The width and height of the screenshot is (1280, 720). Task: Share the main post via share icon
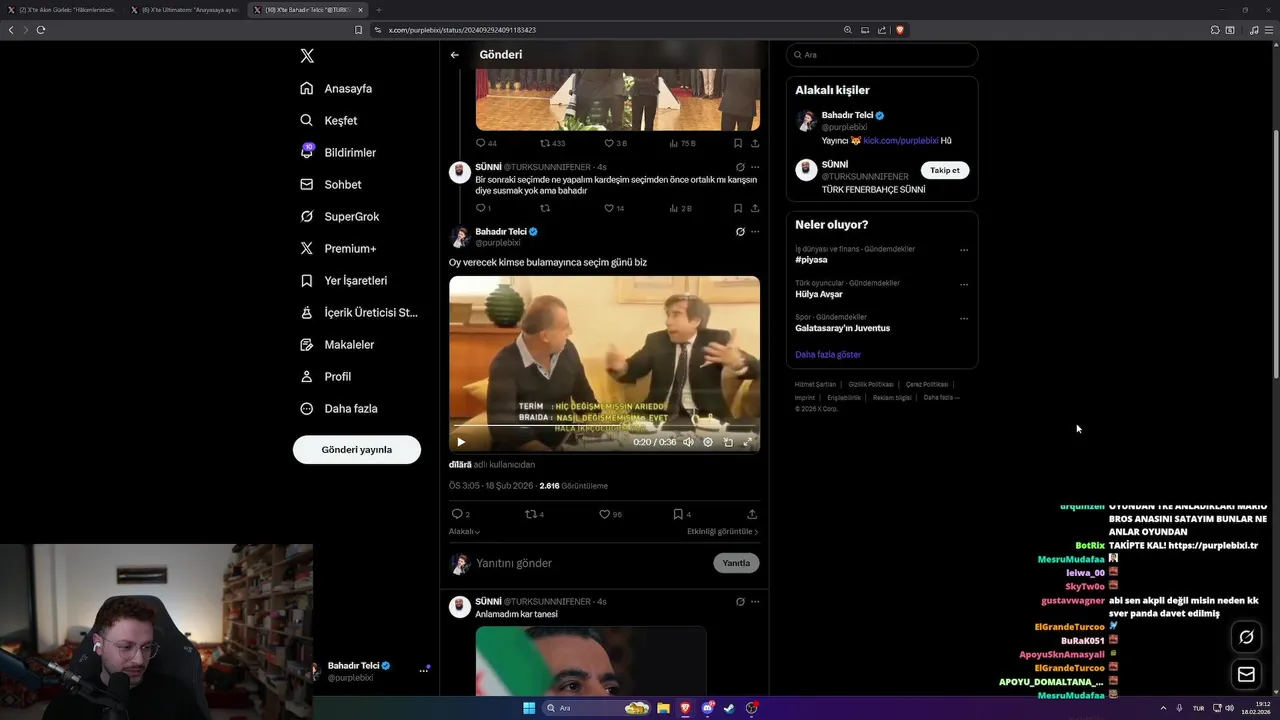752,514
